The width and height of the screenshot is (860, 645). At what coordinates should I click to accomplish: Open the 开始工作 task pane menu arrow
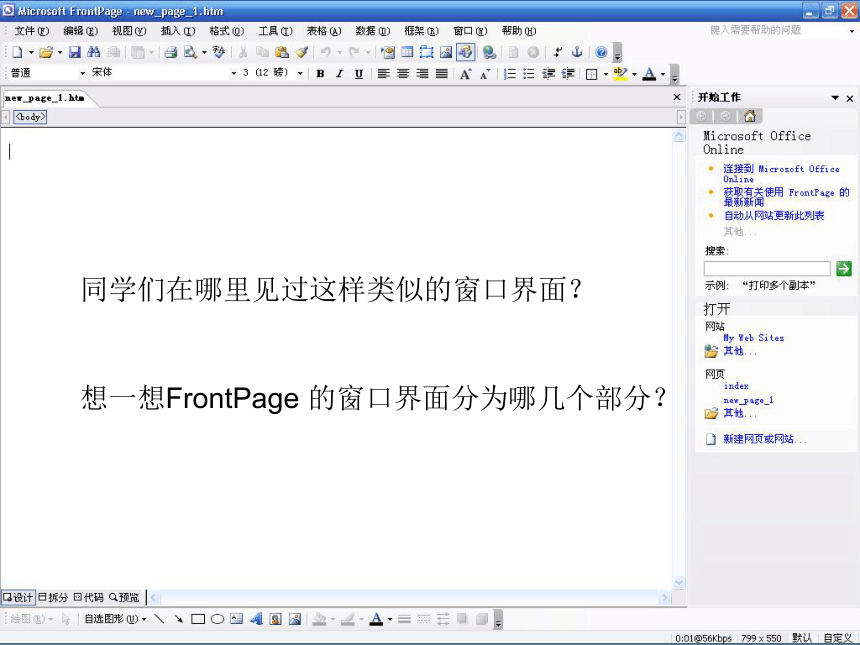coord(835,98)
